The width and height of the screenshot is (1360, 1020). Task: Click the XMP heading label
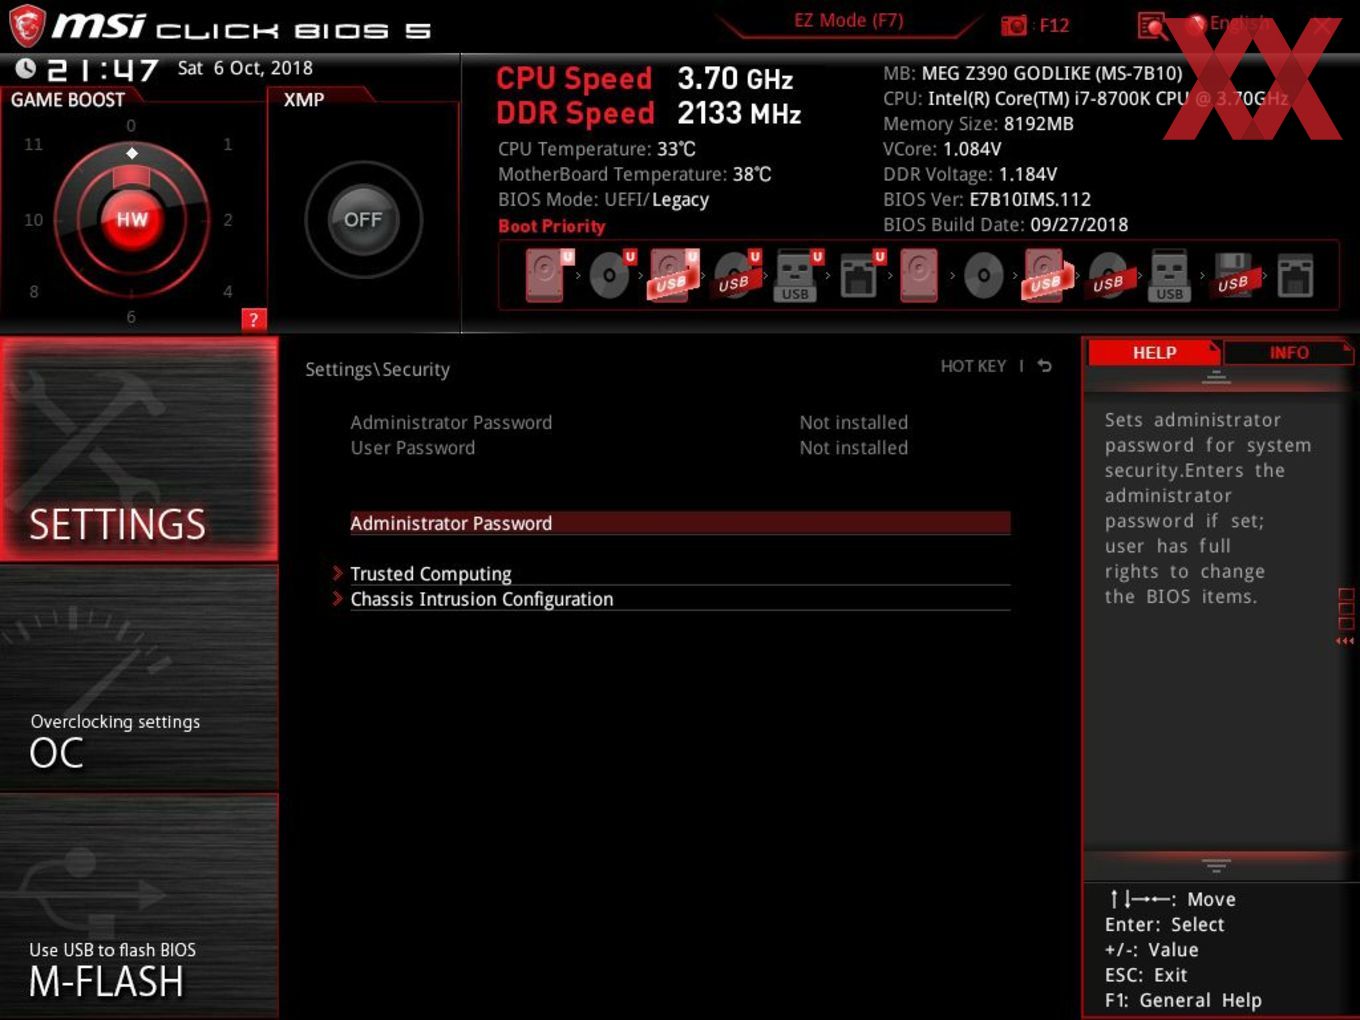304,100
